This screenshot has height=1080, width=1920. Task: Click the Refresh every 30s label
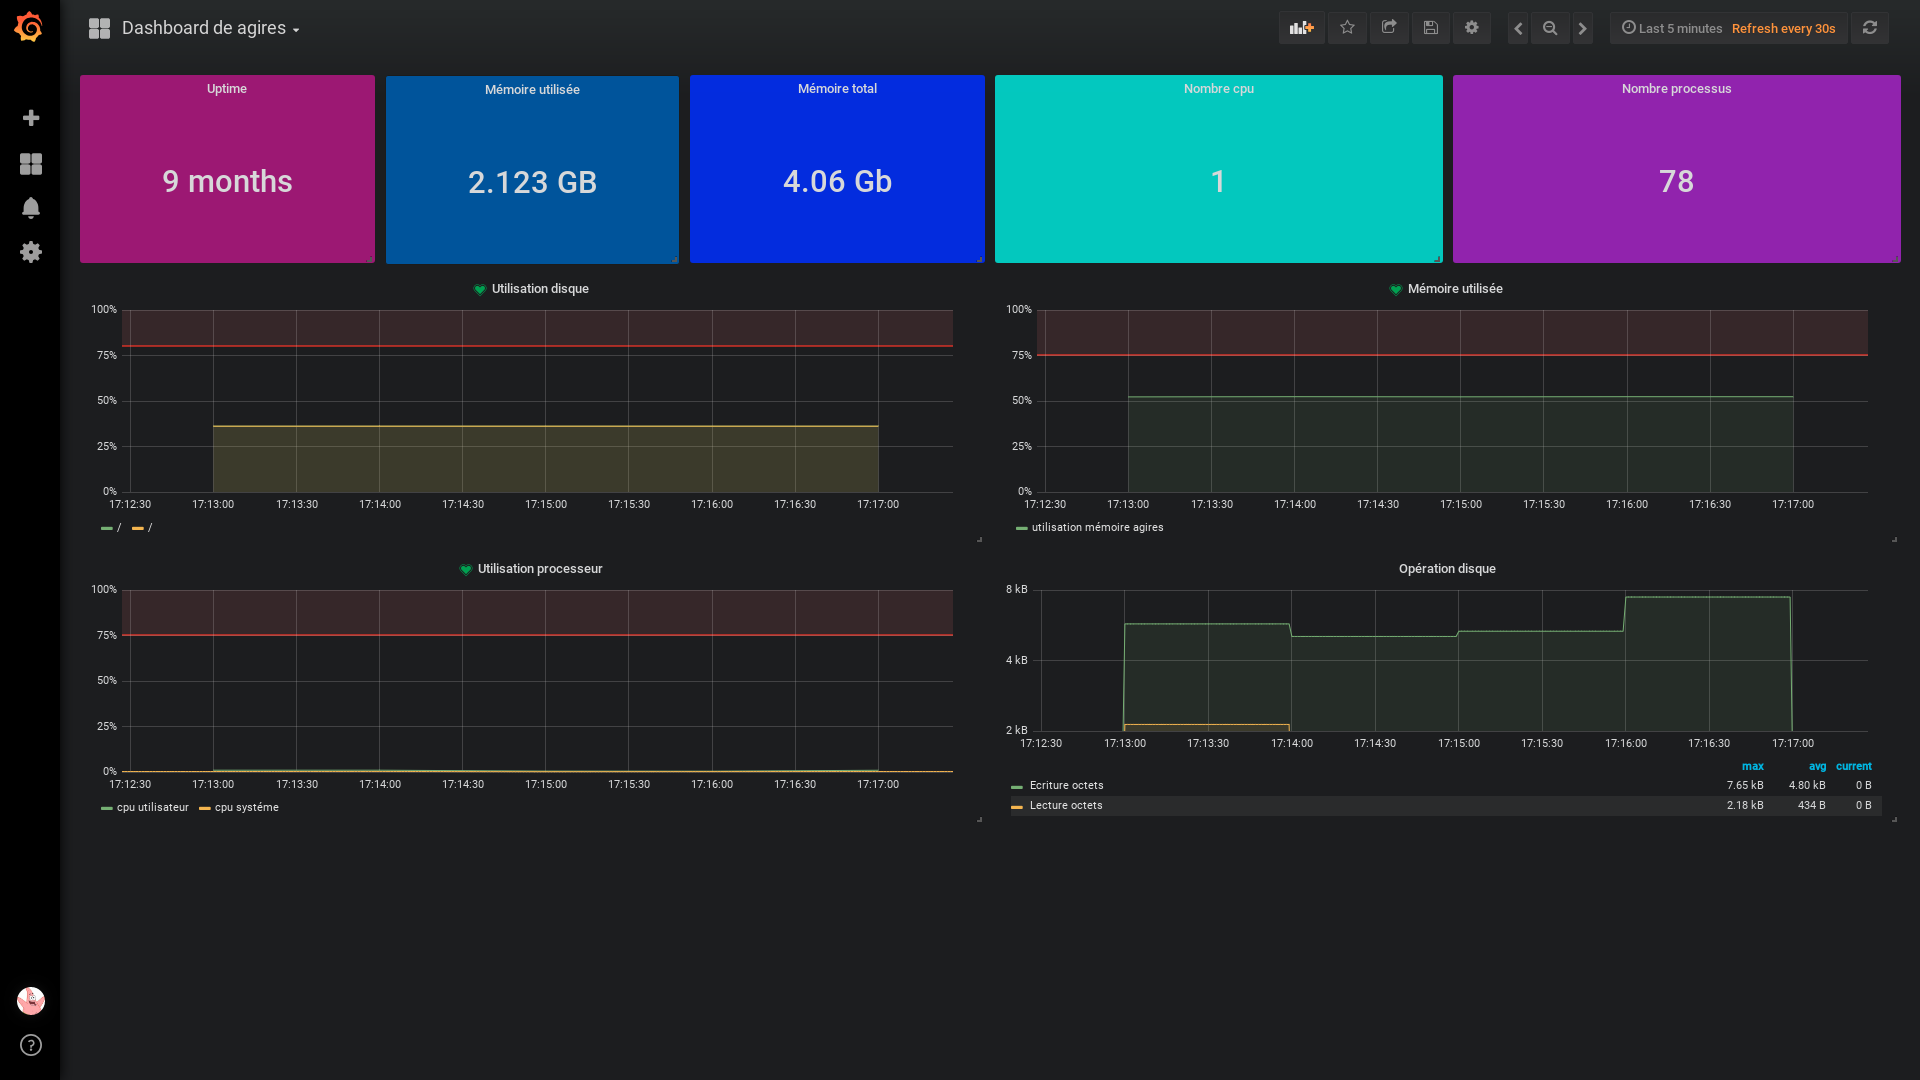(1783, 28)
